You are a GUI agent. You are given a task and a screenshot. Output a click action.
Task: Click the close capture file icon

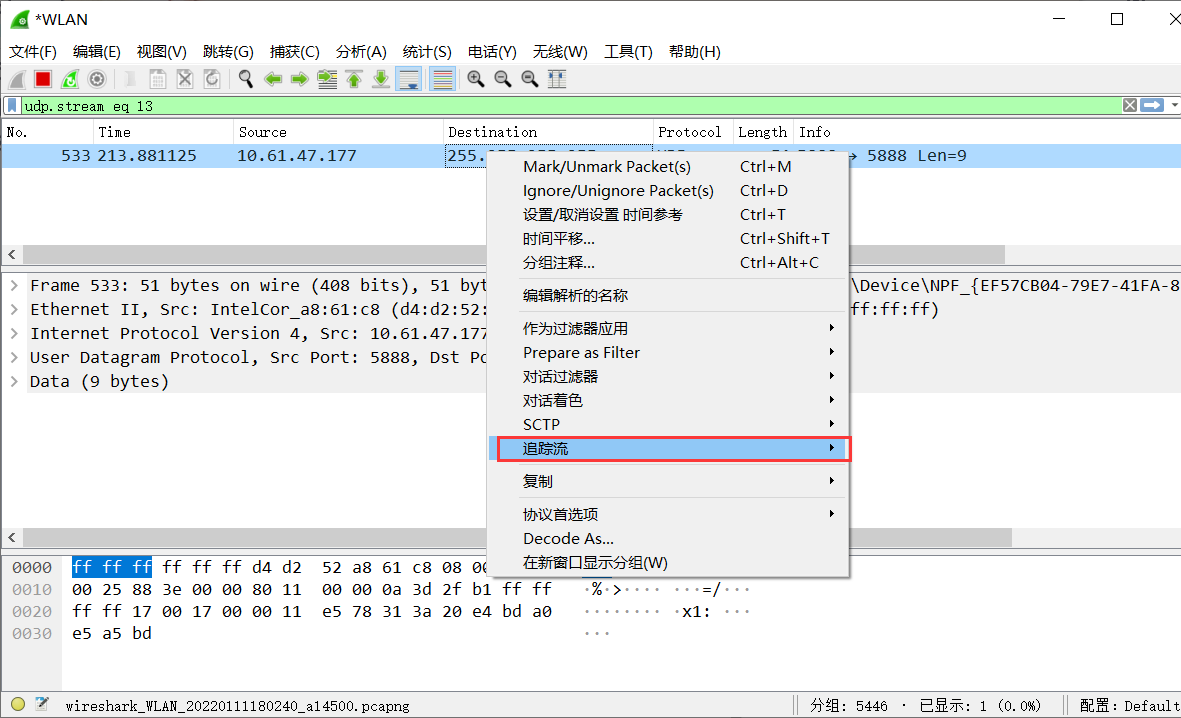(x=185, y=79)
